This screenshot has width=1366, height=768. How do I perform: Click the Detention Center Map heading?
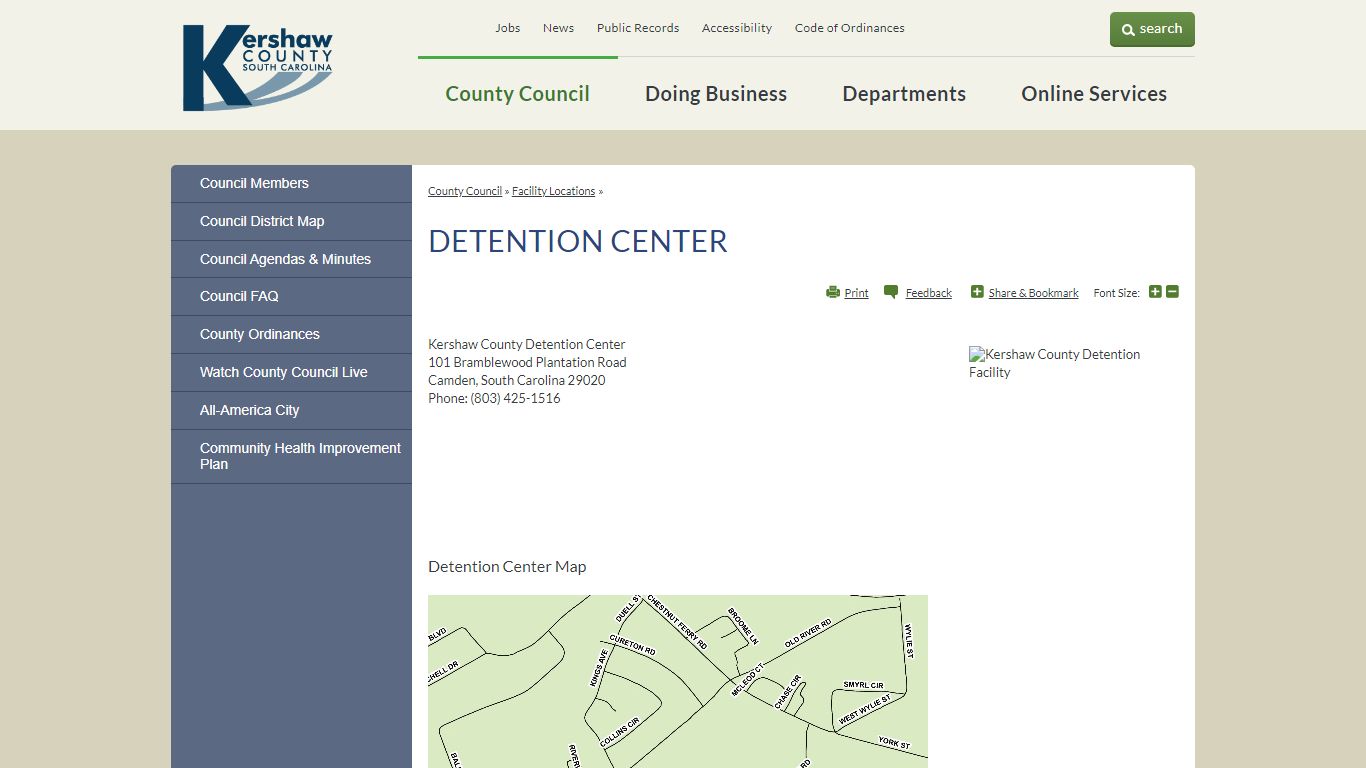(507, 567)
